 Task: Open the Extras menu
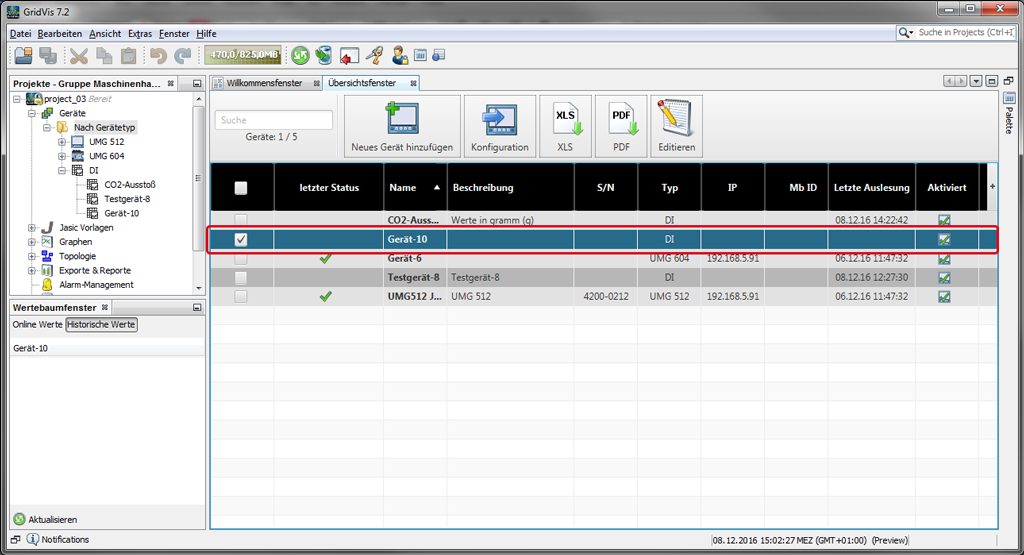140,33
